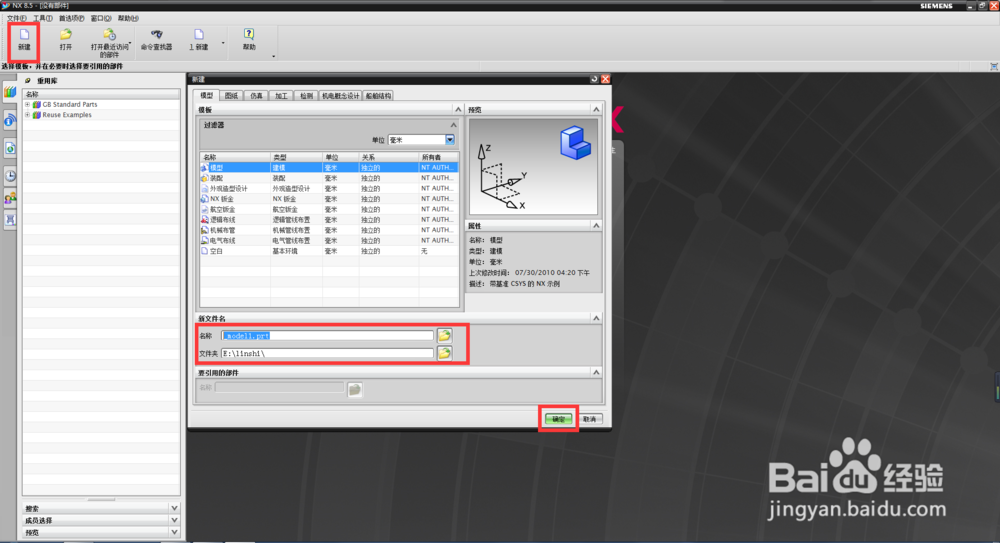Open dropdown arrow next to 打开最近访问的部件
Screen dimensions: 1000x543
pos(130,43)
